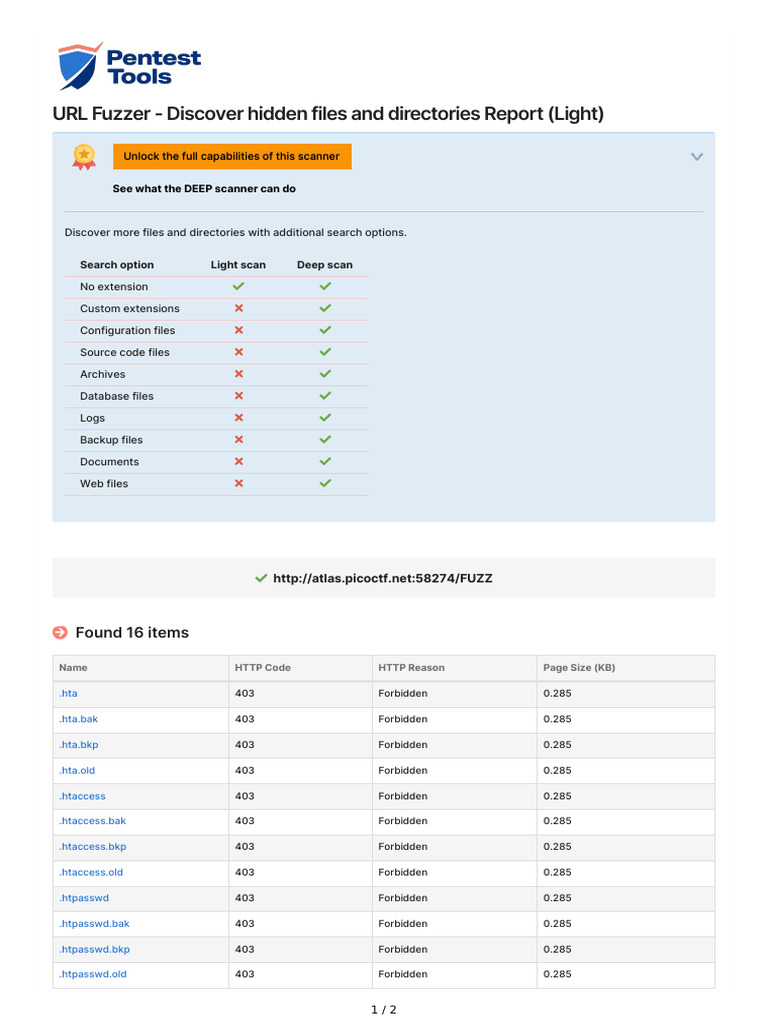Open the .htpasswd.bak link
This screenshot has width=768, height=1024.
click(94, 923)
